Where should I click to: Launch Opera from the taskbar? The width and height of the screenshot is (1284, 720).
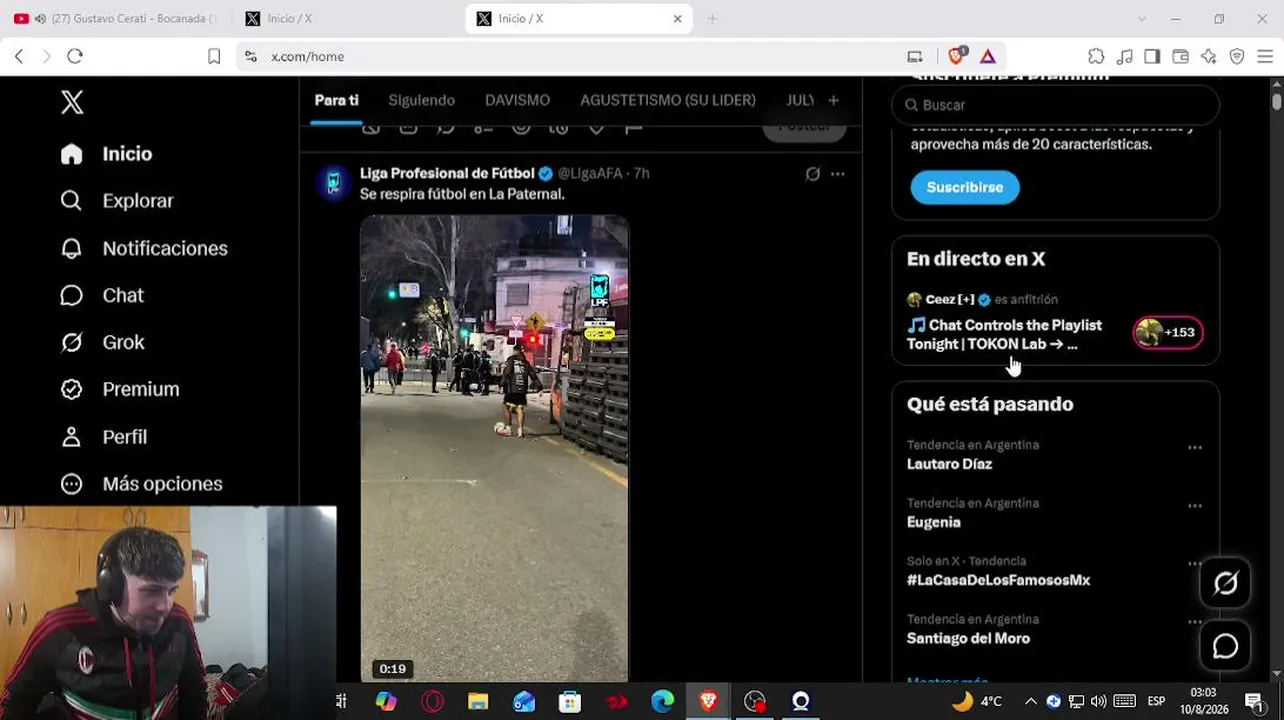432,702
